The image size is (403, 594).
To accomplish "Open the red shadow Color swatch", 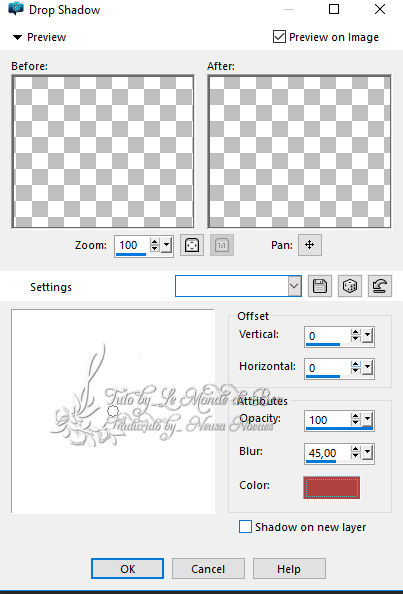I will [331, 487].
